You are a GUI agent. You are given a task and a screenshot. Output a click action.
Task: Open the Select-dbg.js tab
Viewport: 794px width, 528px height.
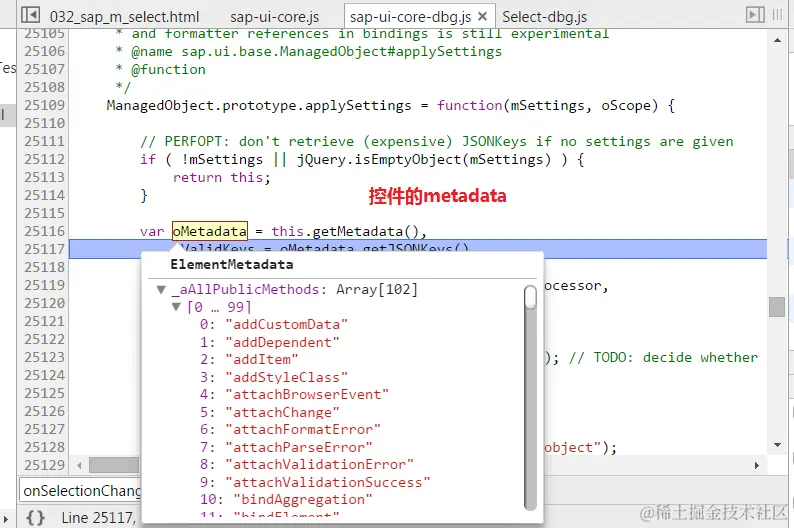[544, 17]
